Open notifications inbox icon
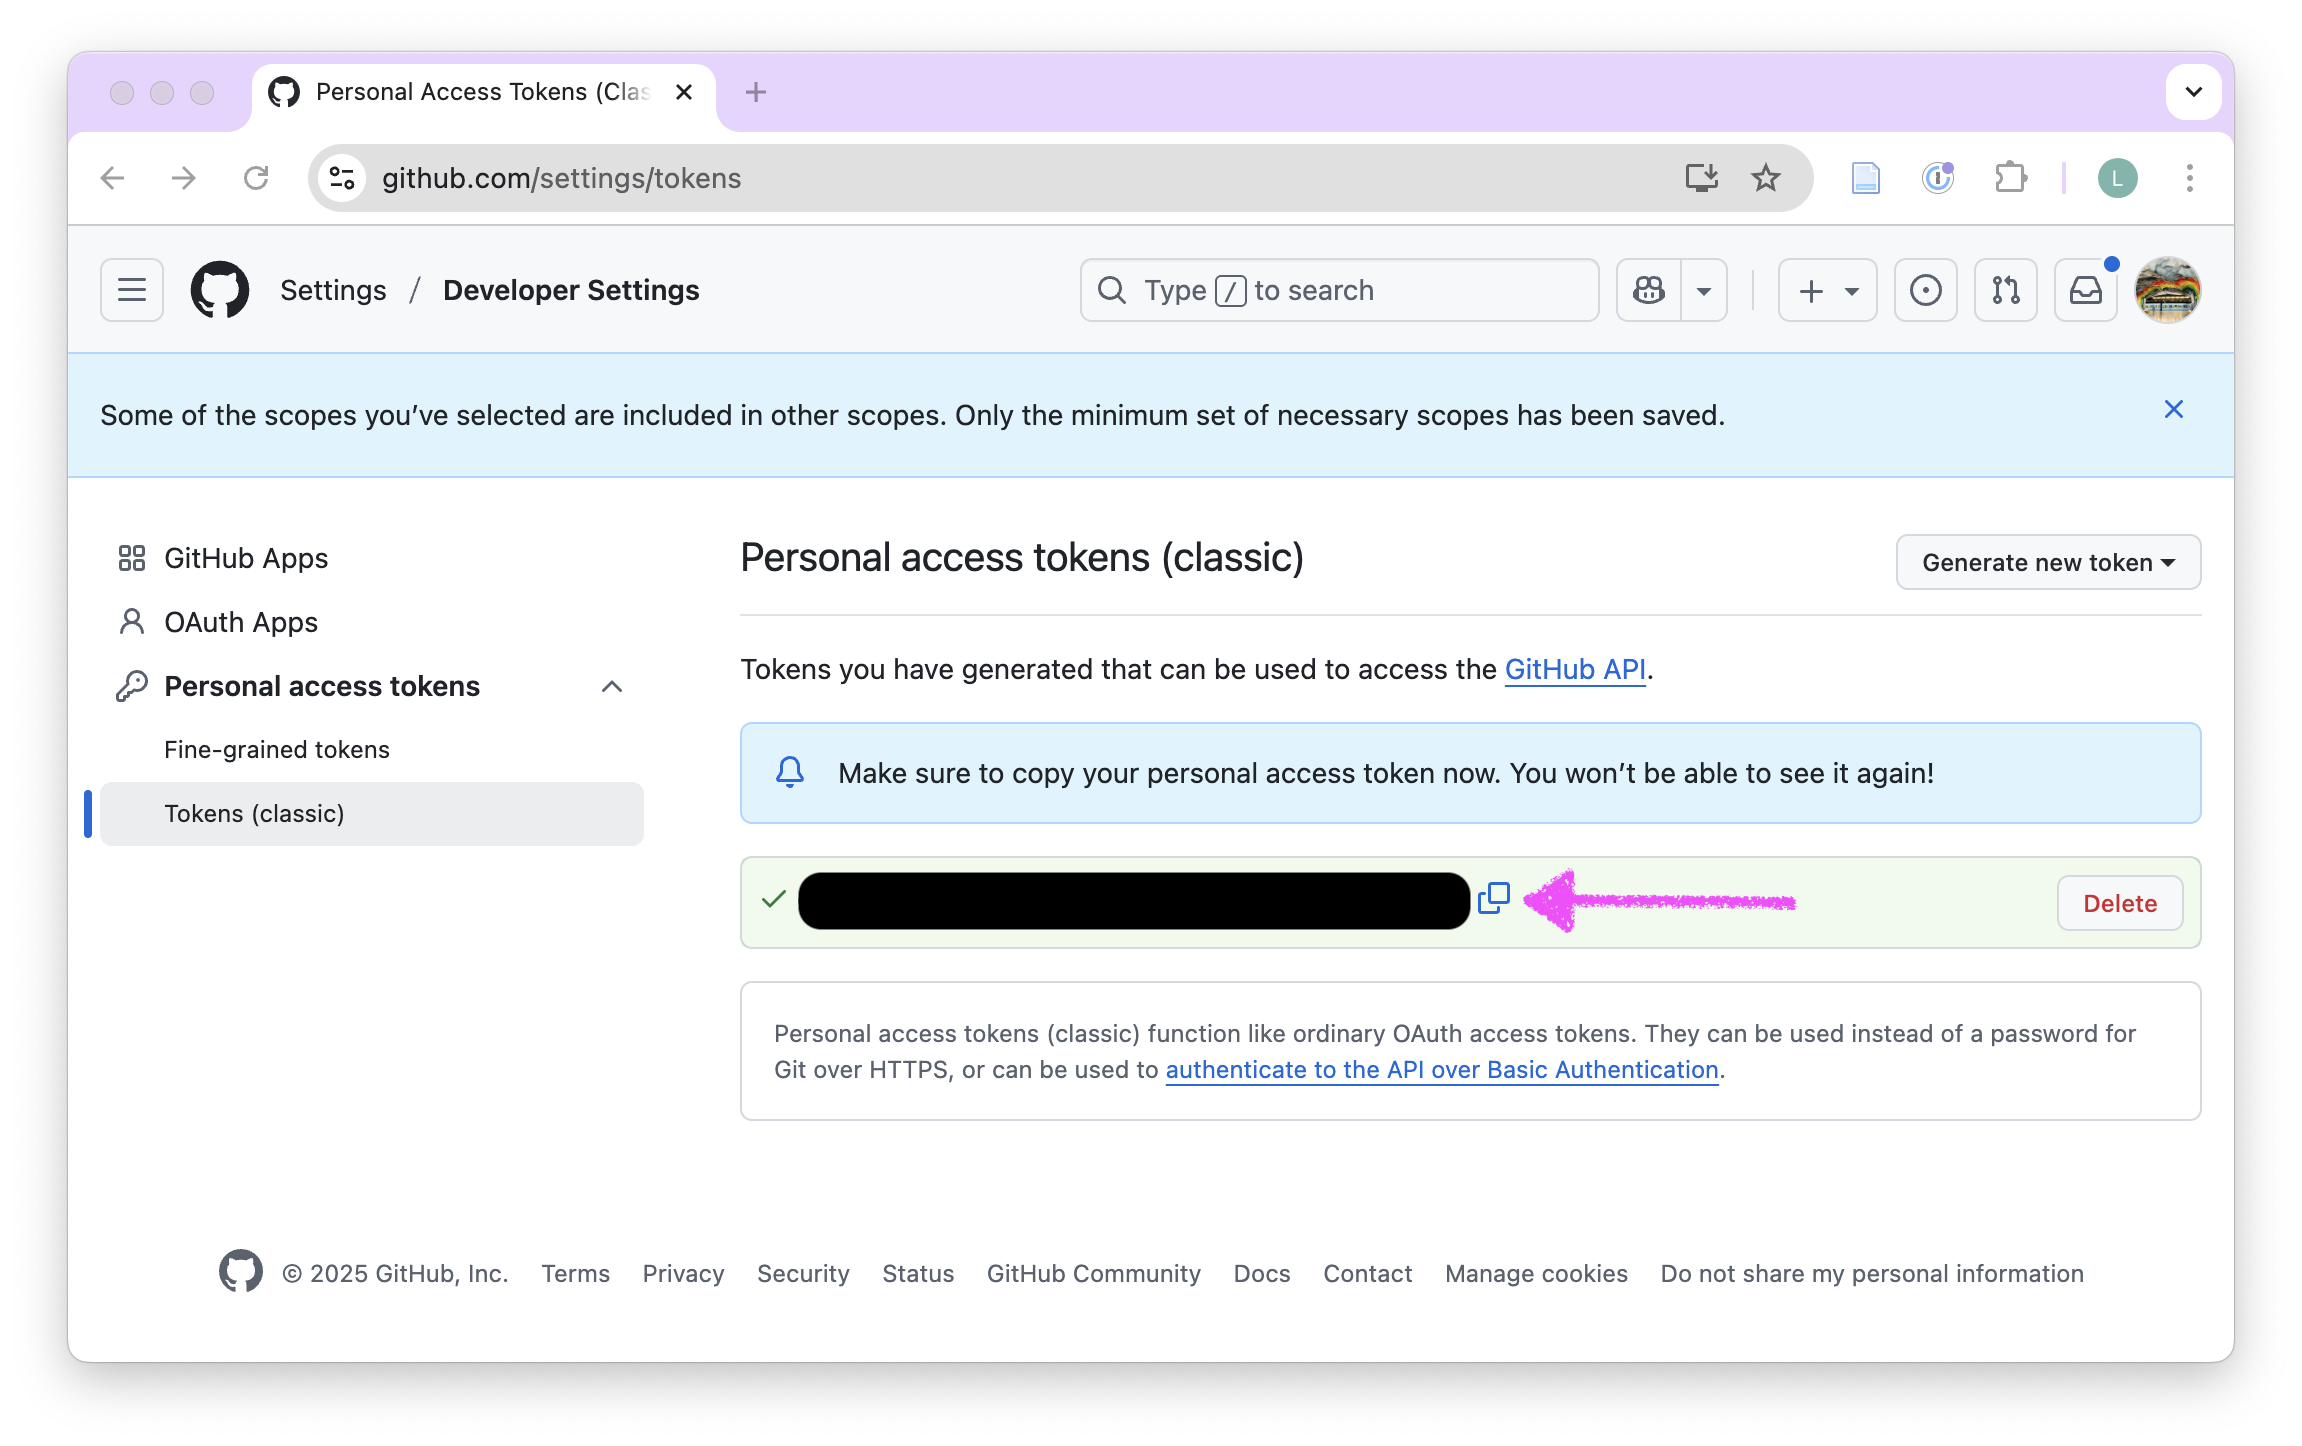This screenshot has height=1446, width=2302. pos(2085,290)
